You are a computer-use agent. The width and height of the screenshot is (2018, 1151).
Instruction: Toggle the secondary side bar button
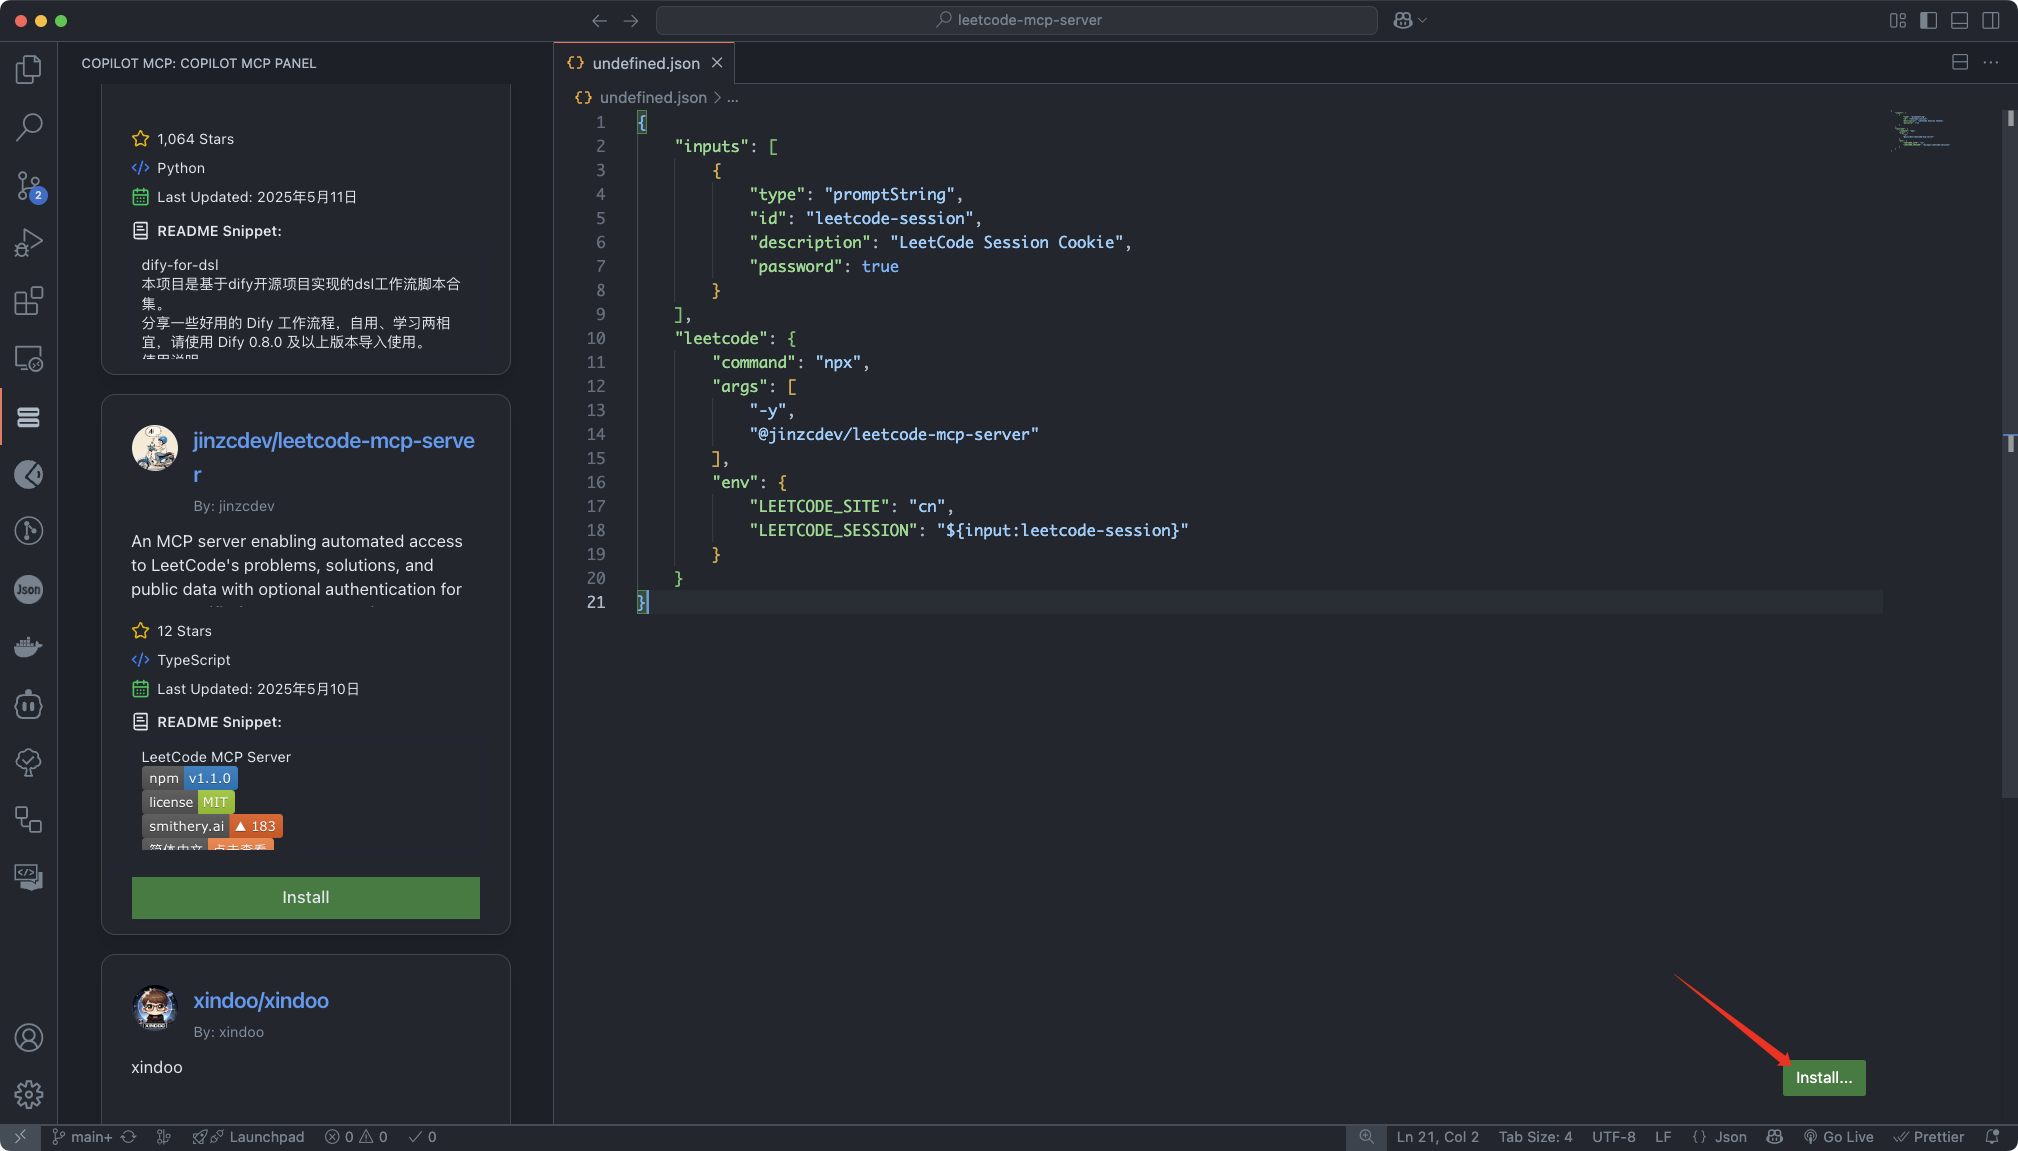(1991, 20)
